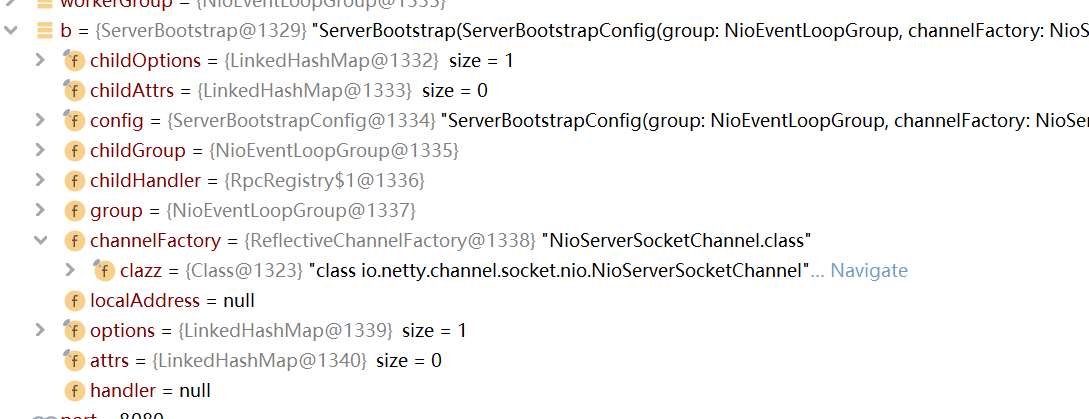This screenshot has height=419, width=1089.
Task: Select the options variable name
Action: (122, 331)
